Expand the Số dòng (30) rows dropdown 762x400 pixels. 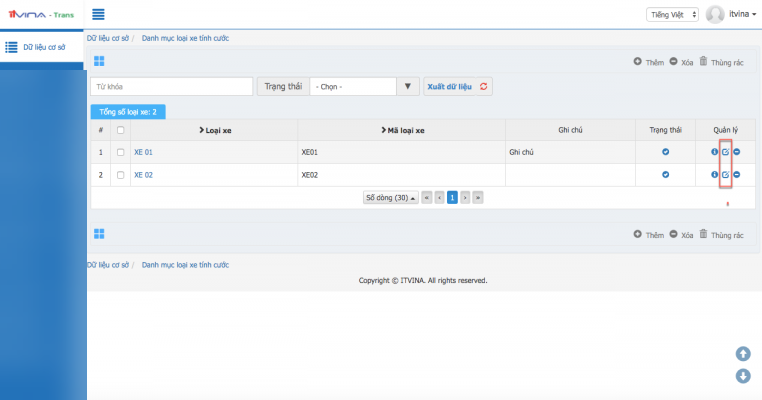click(x=390, y=198)
